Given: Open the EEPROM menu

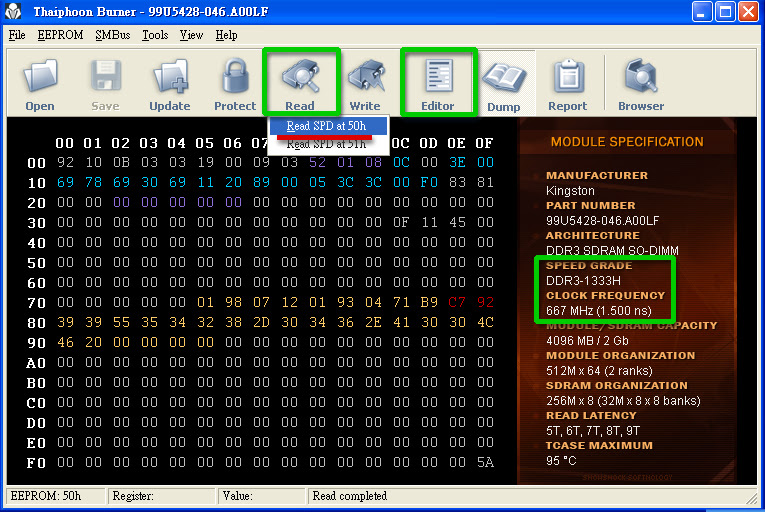Looking at the screenshot, I should (60, 35).
